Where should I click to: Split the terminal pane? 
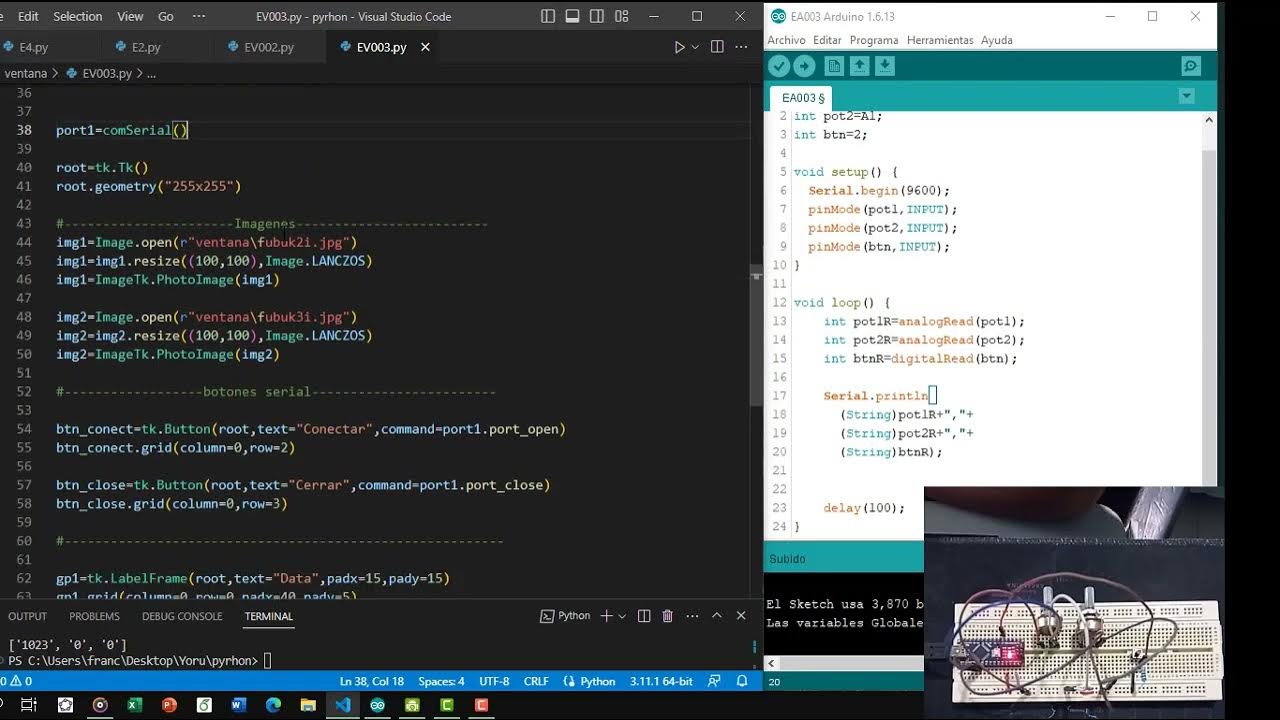644,616
